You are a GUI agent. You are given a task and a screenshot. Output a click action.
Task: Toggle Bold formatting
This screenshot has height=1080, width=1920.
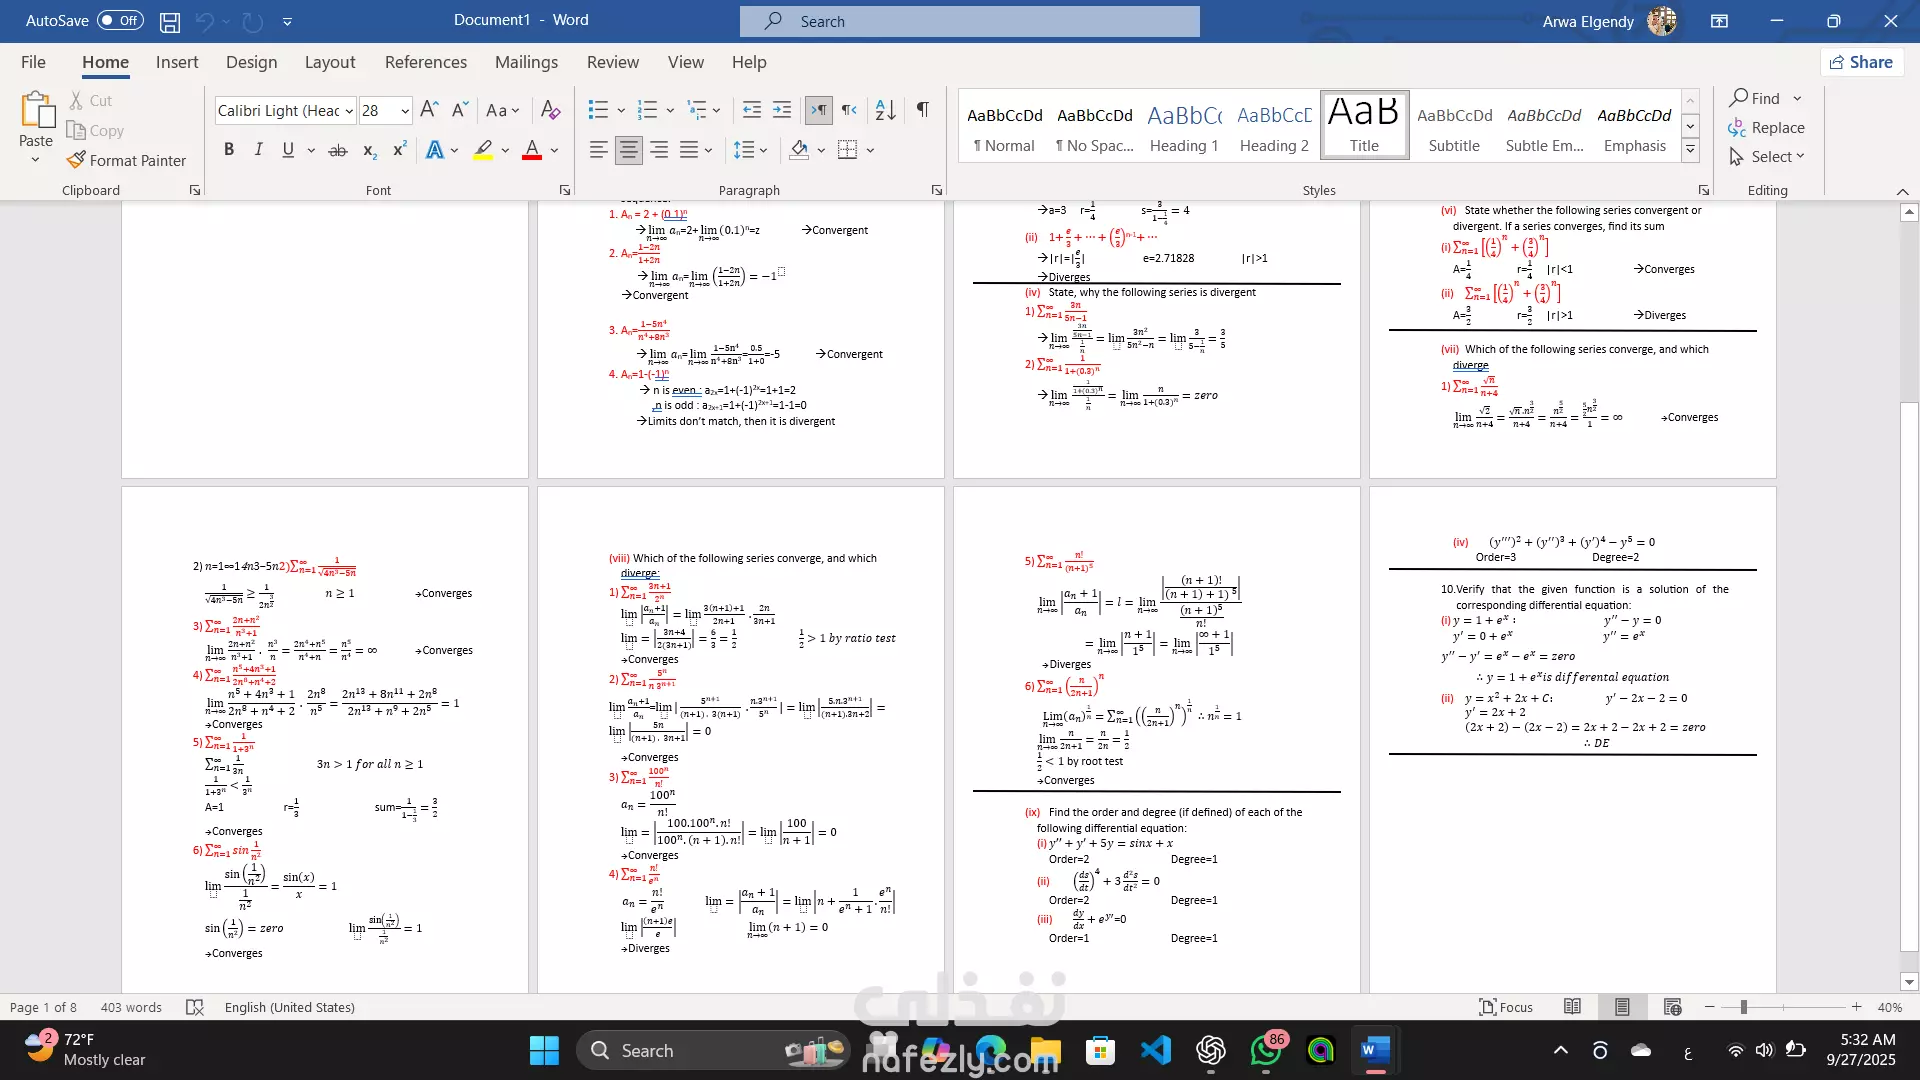[229, 150]
